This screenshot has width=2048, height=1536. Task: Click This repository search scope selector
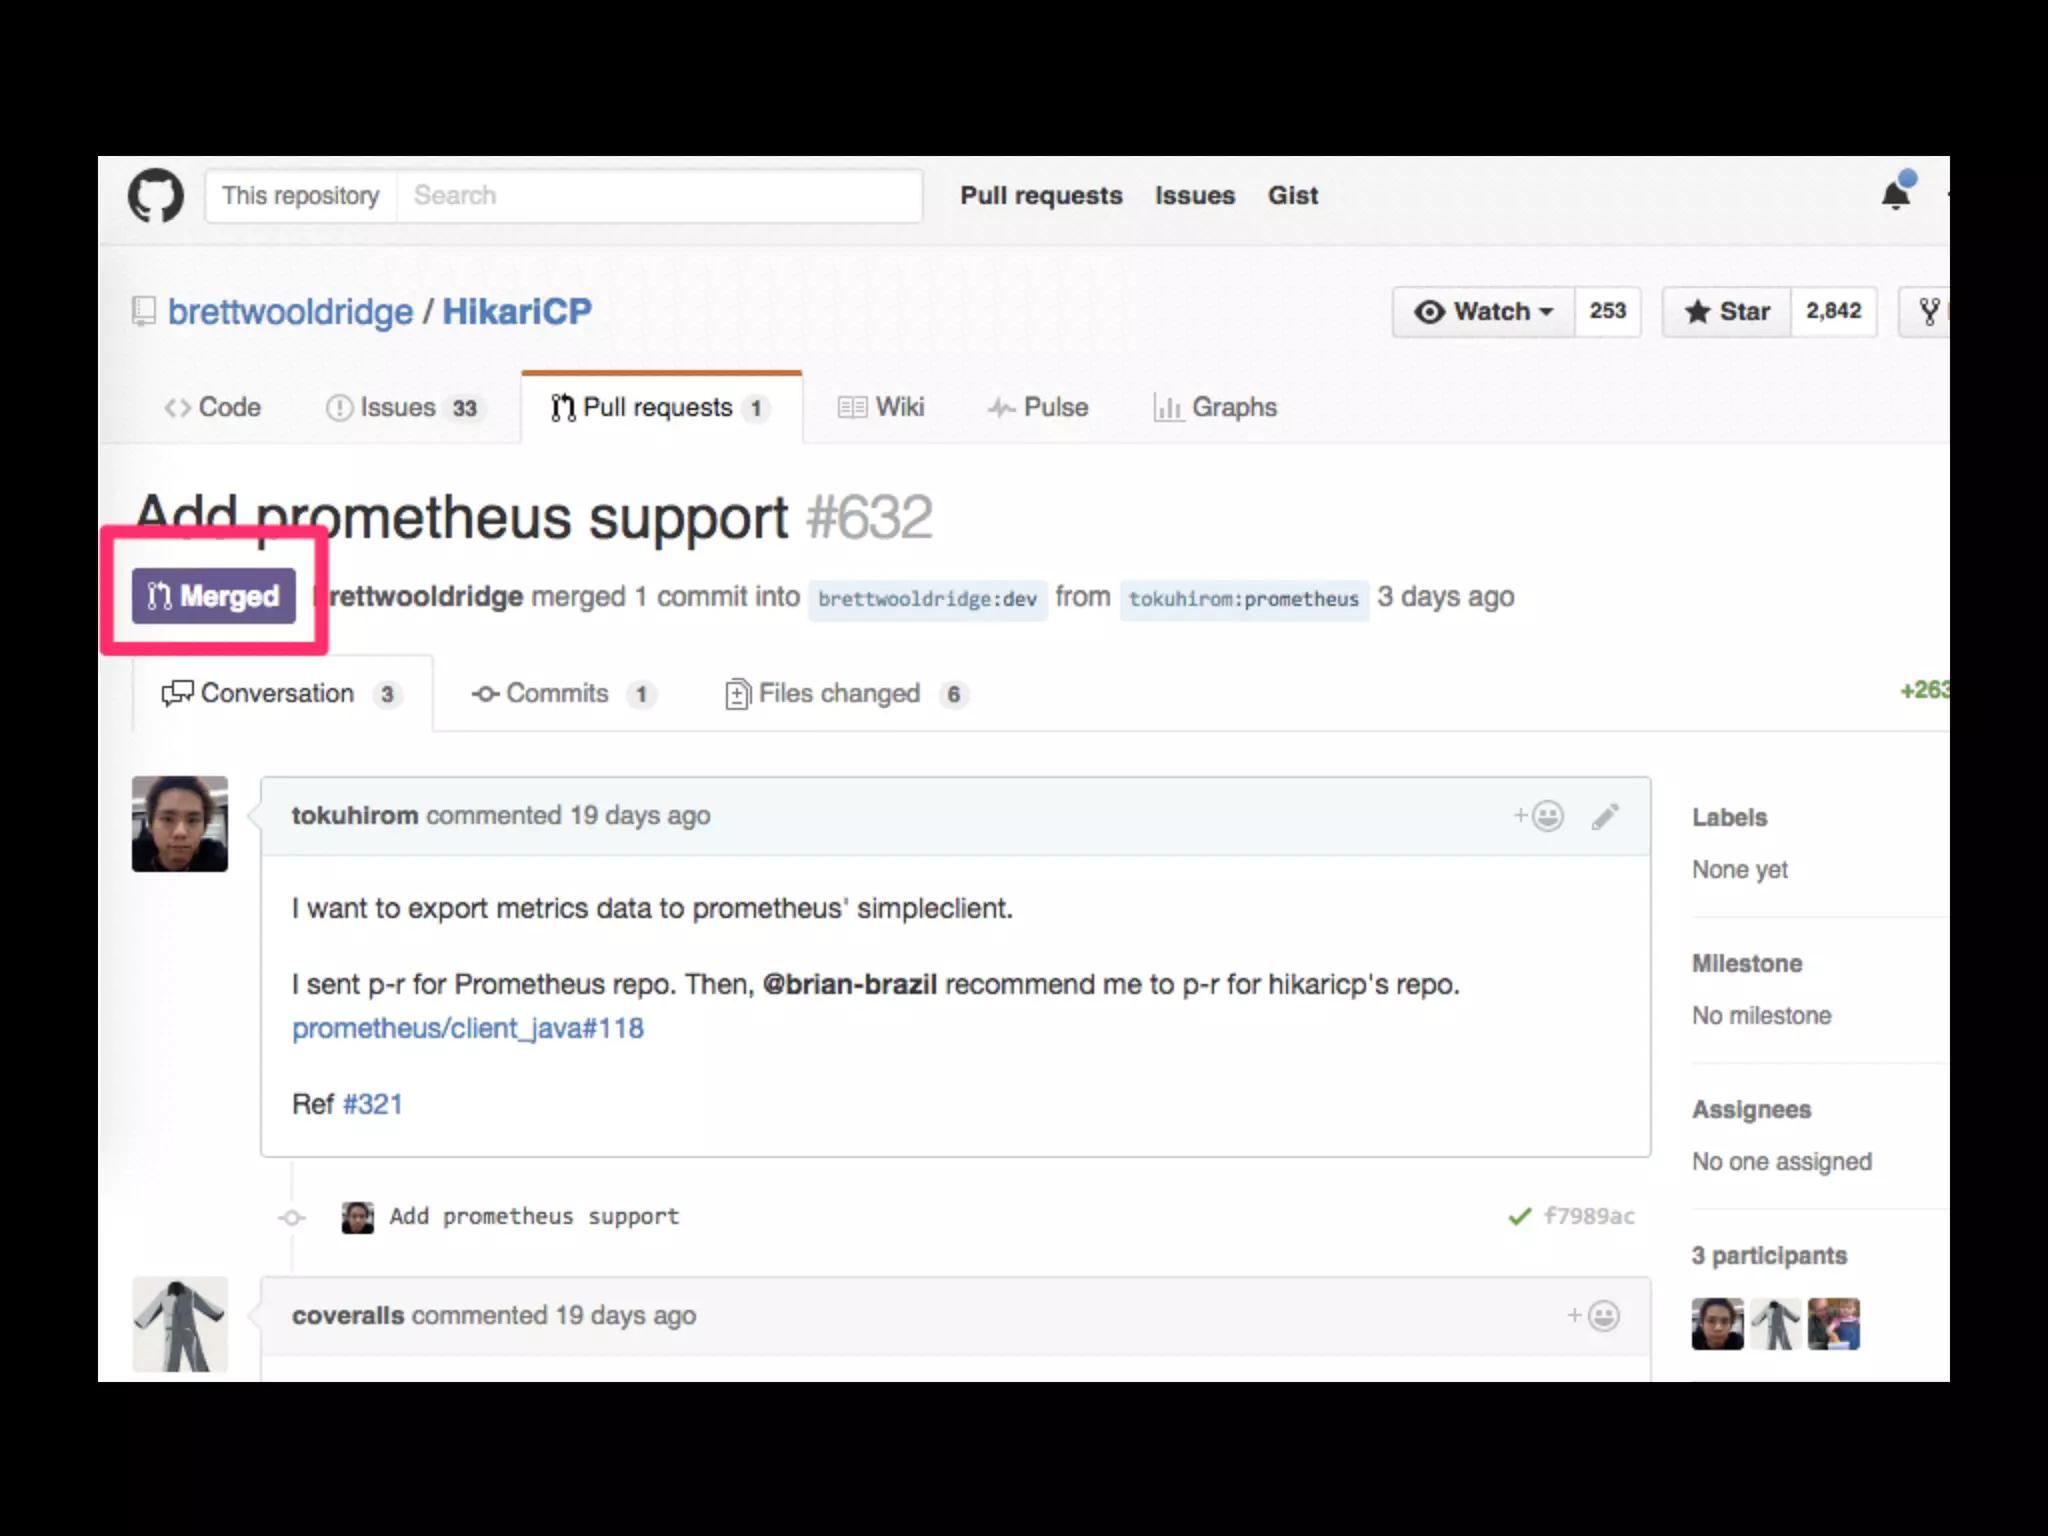pos(301,196)
